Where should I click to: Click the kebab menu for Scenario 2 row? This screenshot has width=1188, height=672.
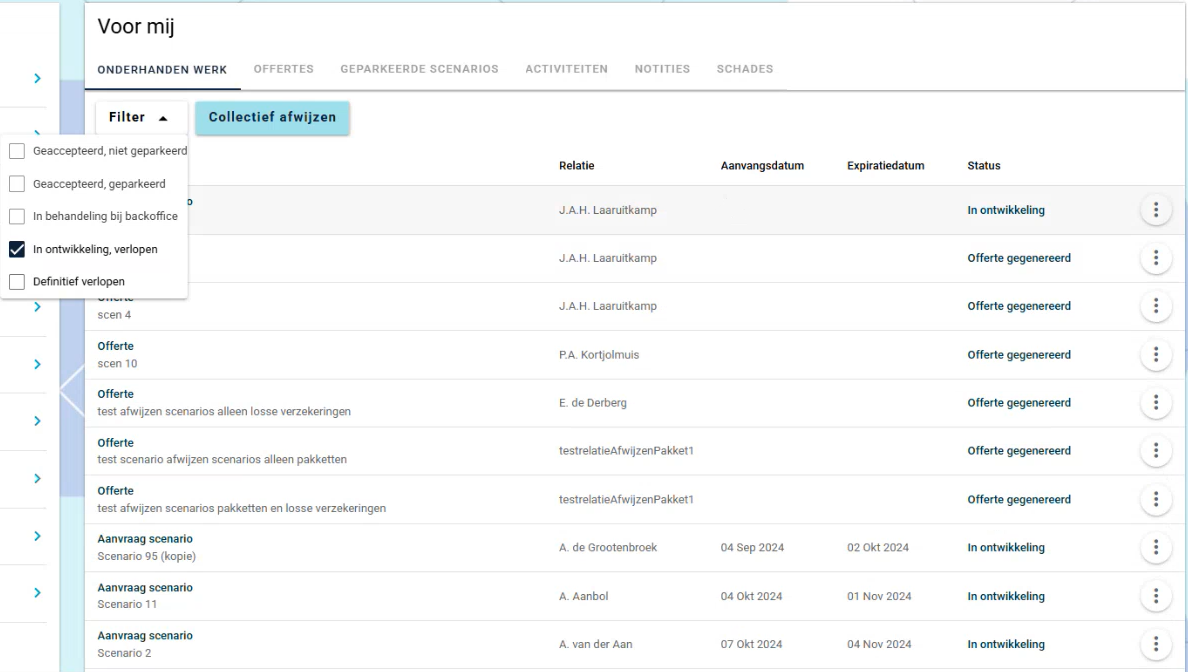pyautogui.click(x=1155, y=644)
